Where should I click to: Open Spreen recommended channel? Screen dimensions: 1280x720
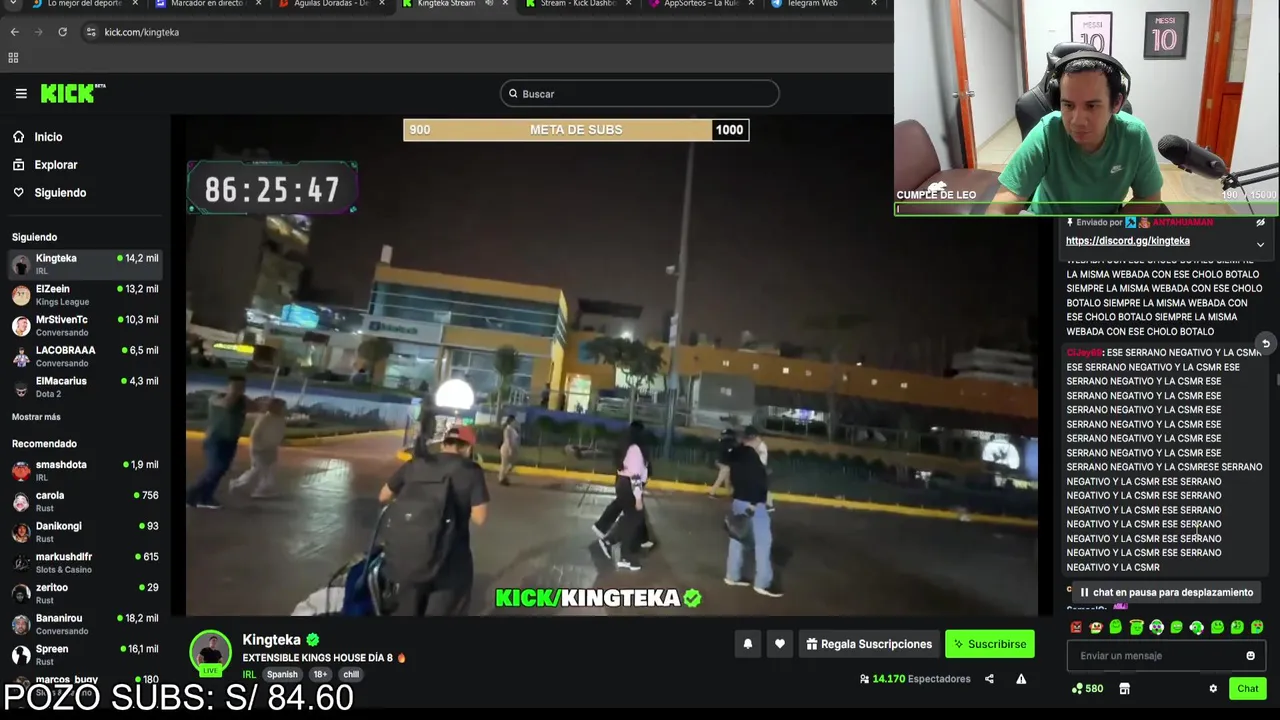point(85,655)
